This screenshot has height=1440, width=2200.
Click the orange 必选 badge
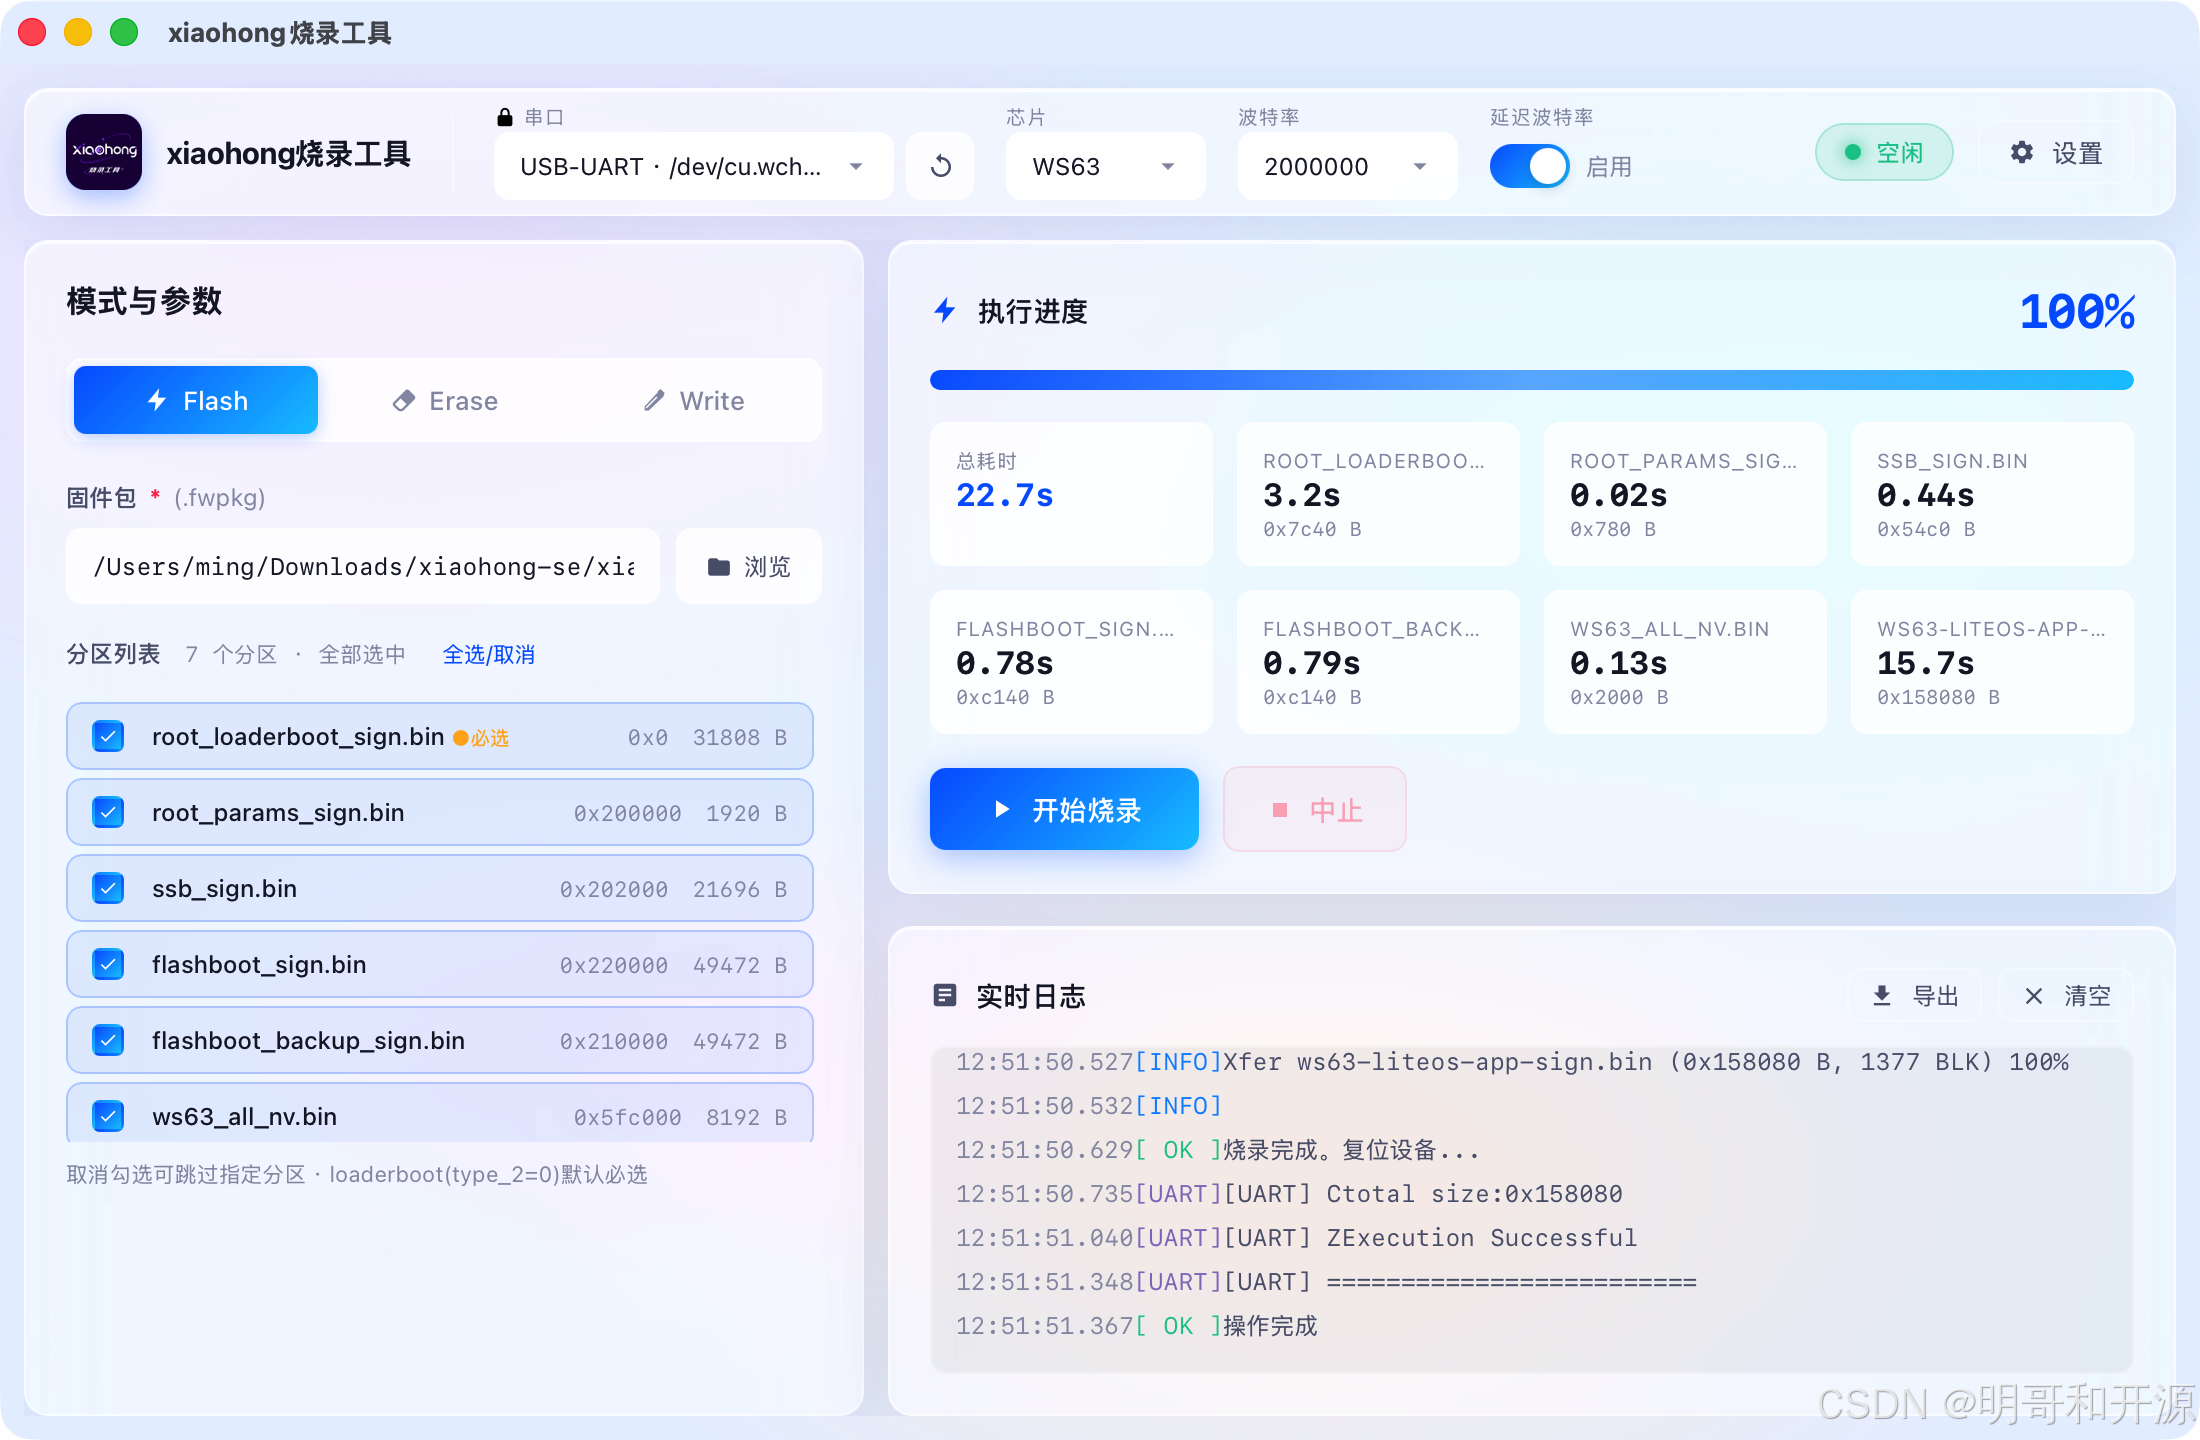(482, 738)
